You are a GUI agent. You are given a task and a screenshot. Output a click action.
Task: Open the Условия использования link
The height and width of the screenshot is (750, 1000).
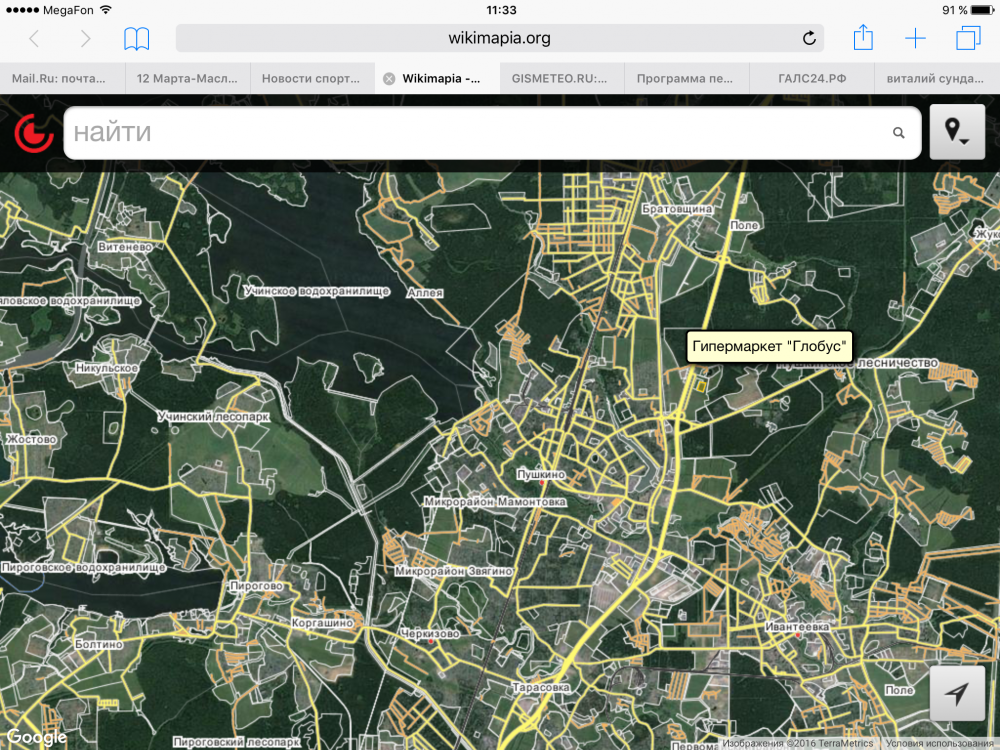[x=938, y=743]
